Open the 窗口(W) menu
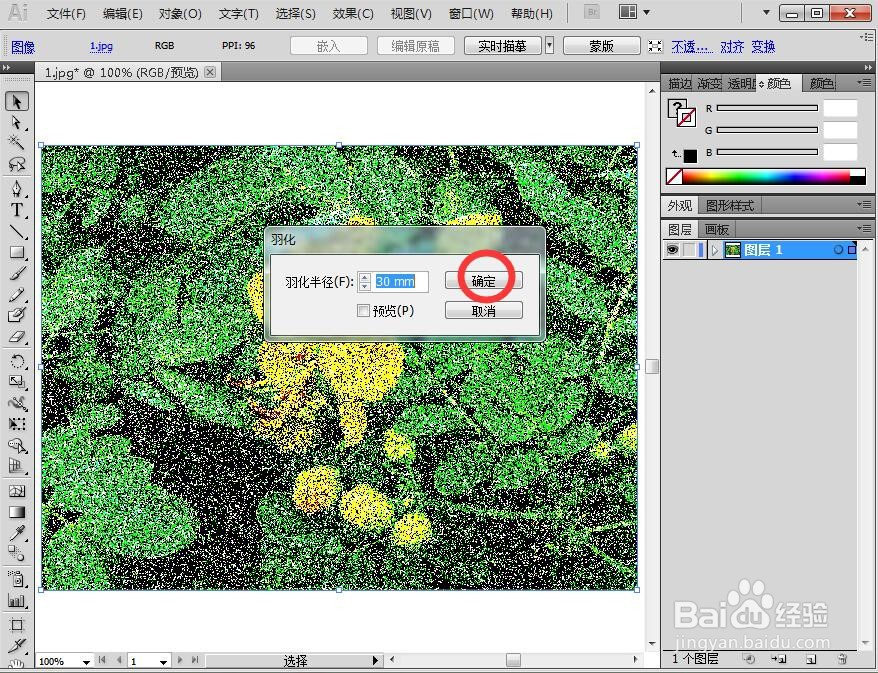This screenshot has height=673, width=878. [471, 13]
